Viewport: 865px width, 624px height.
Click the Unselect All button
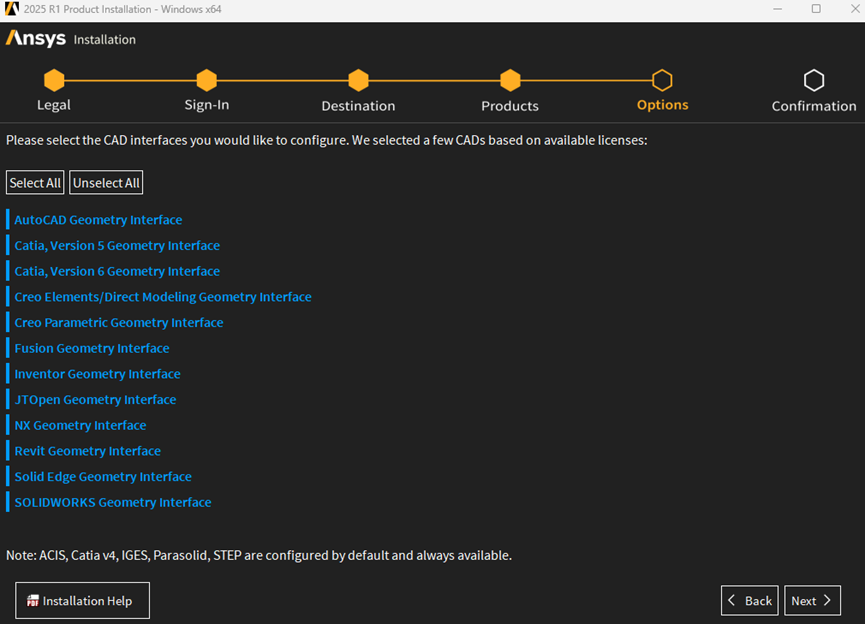(106, 183)
